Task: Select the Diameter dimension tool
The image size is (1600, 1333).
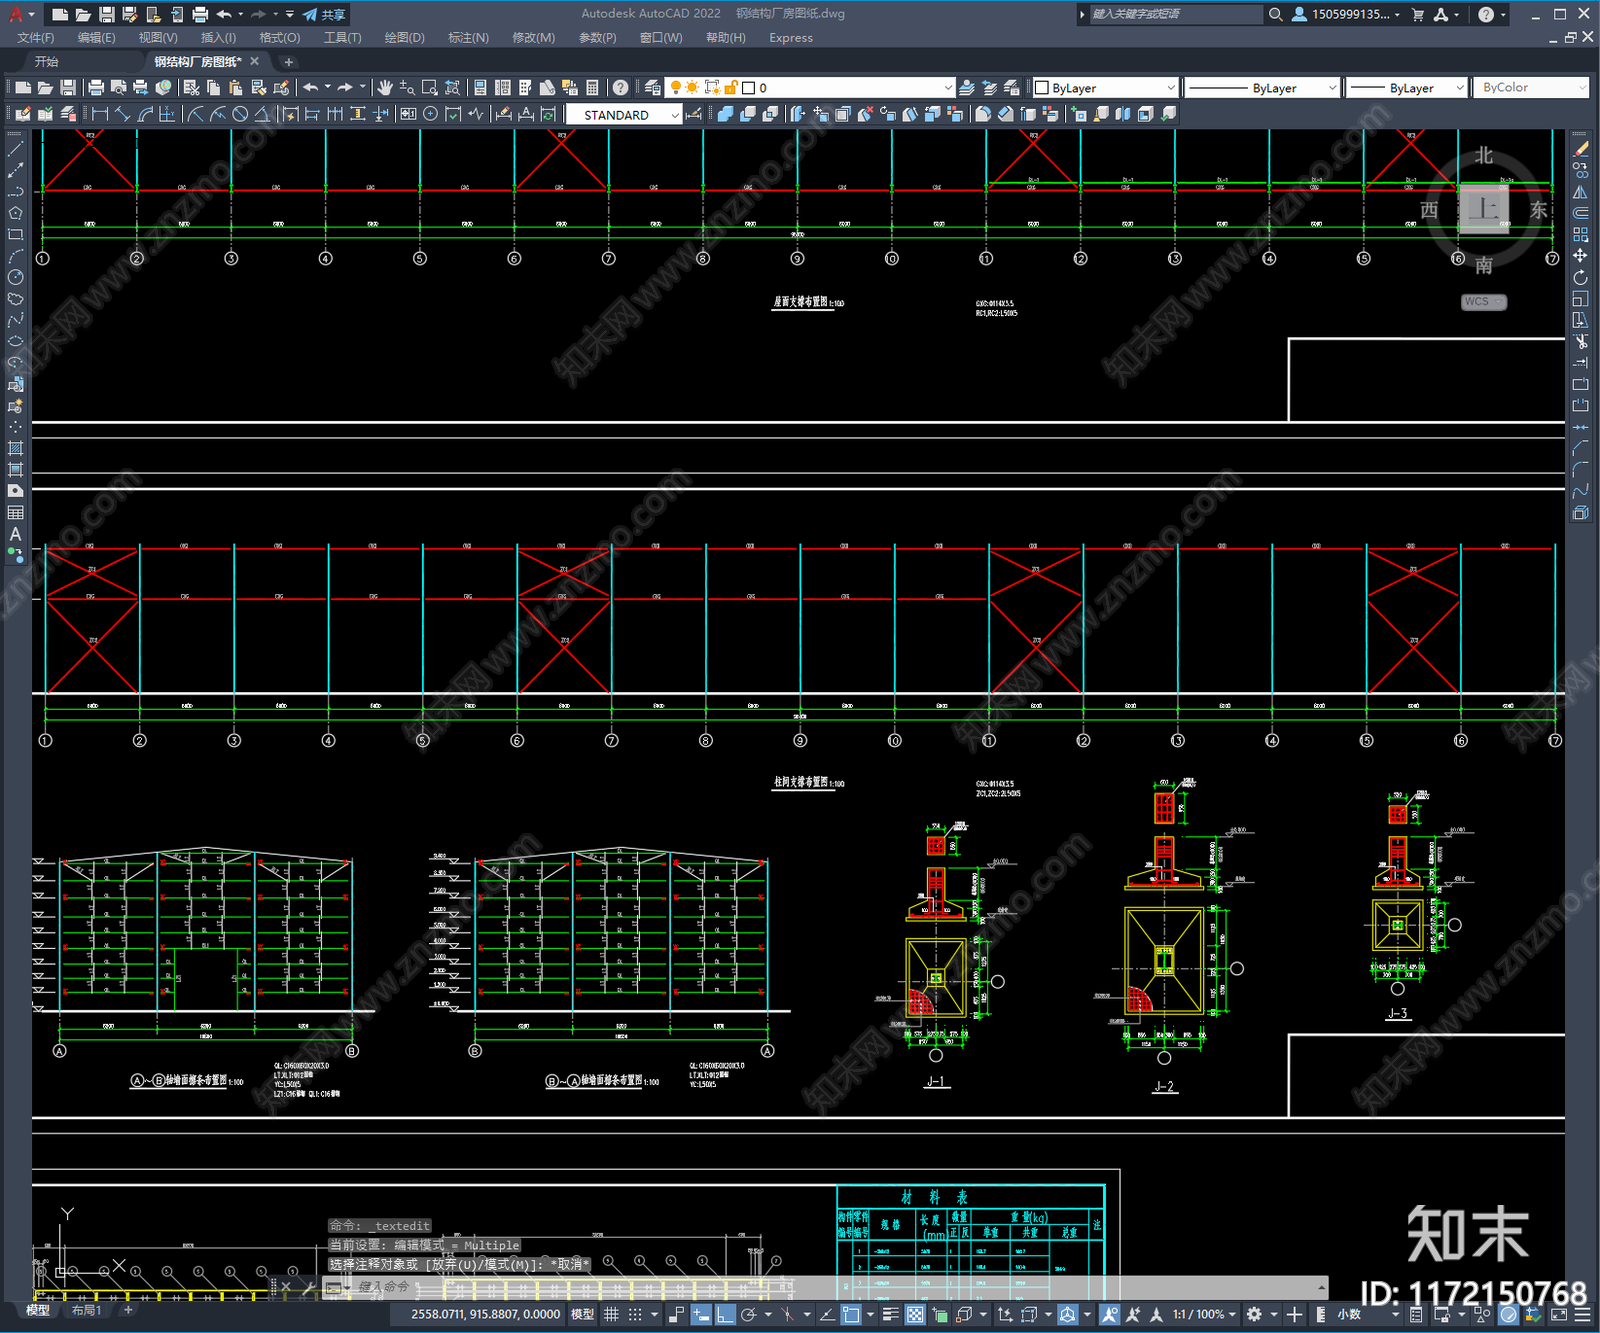Action: (240, 114)
